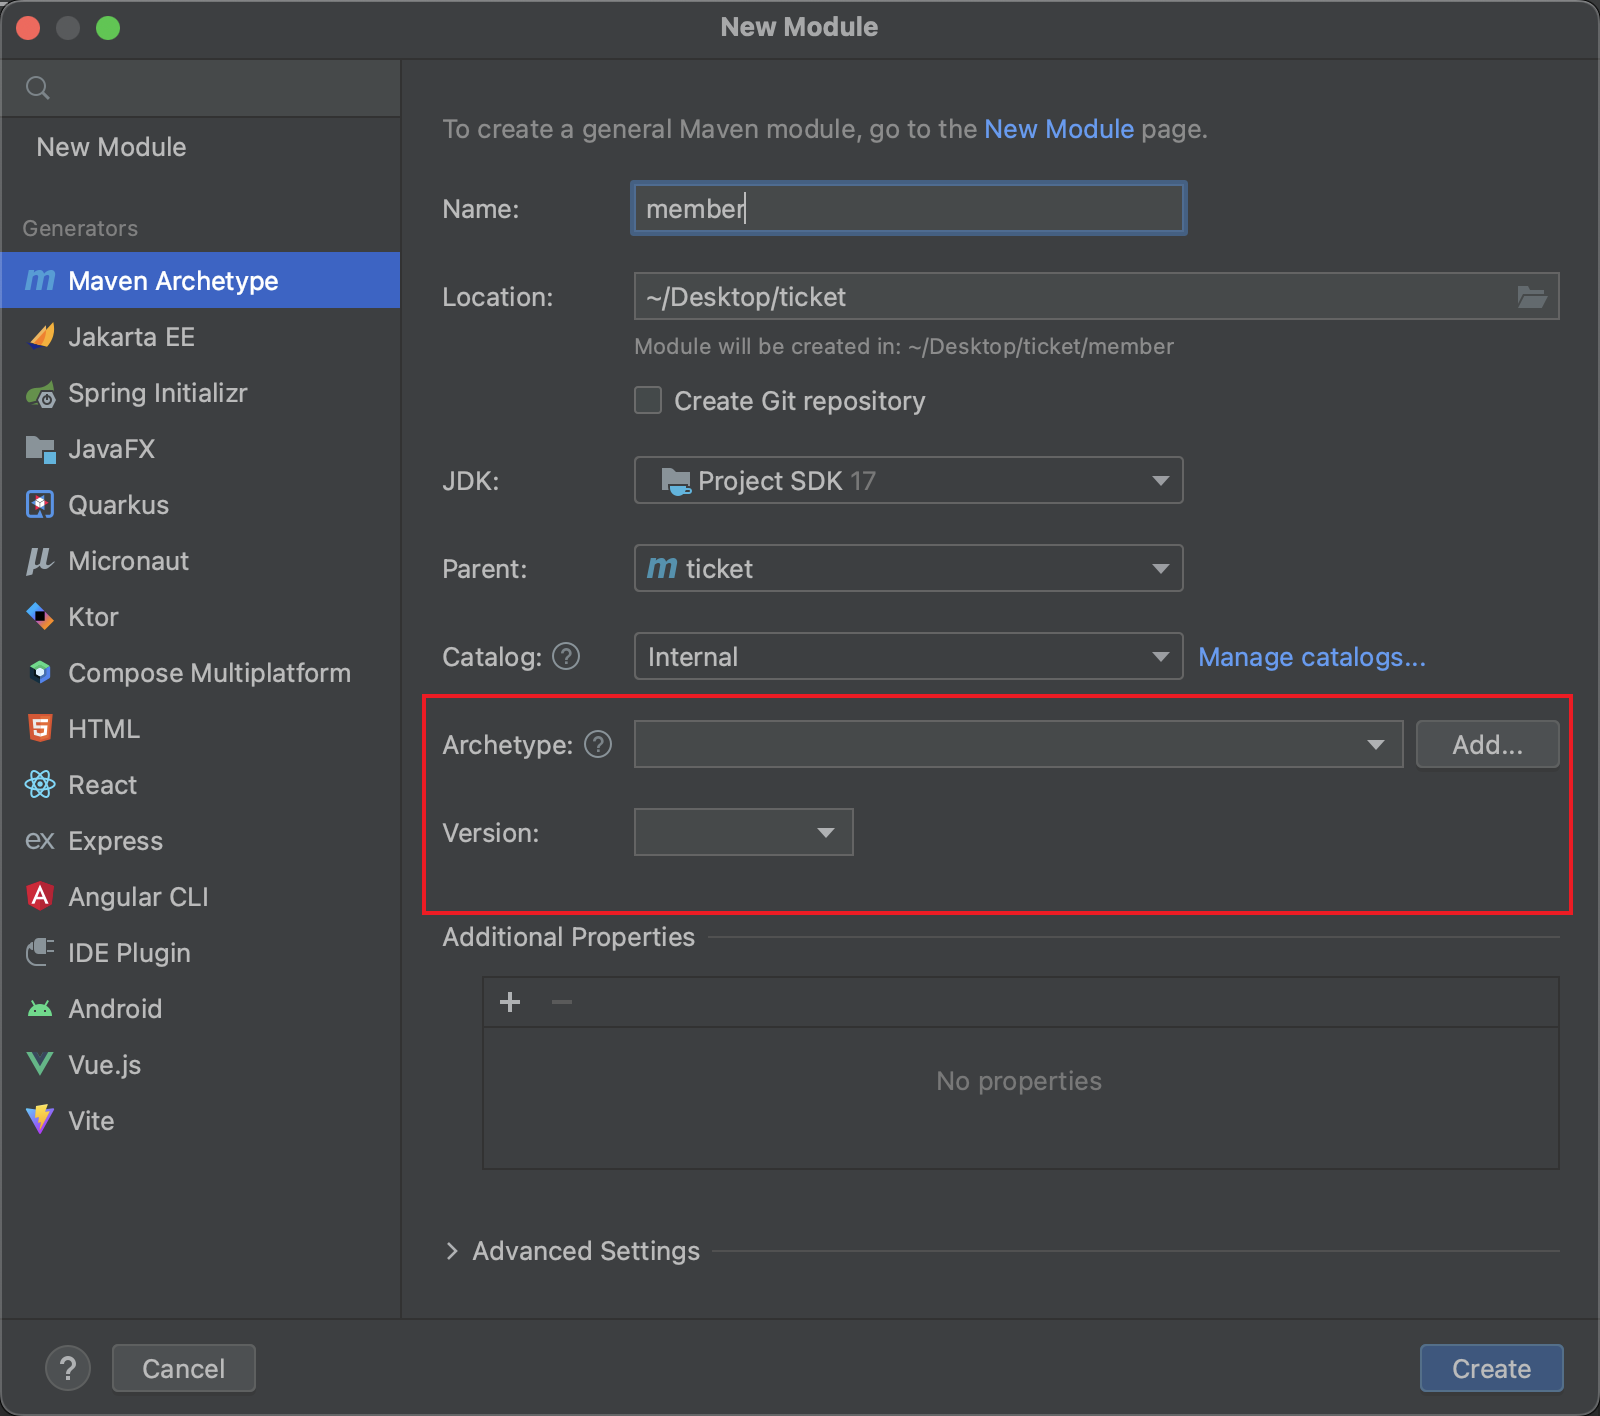Click the React atom icon

pyautogui.click(x=40, y=785)
